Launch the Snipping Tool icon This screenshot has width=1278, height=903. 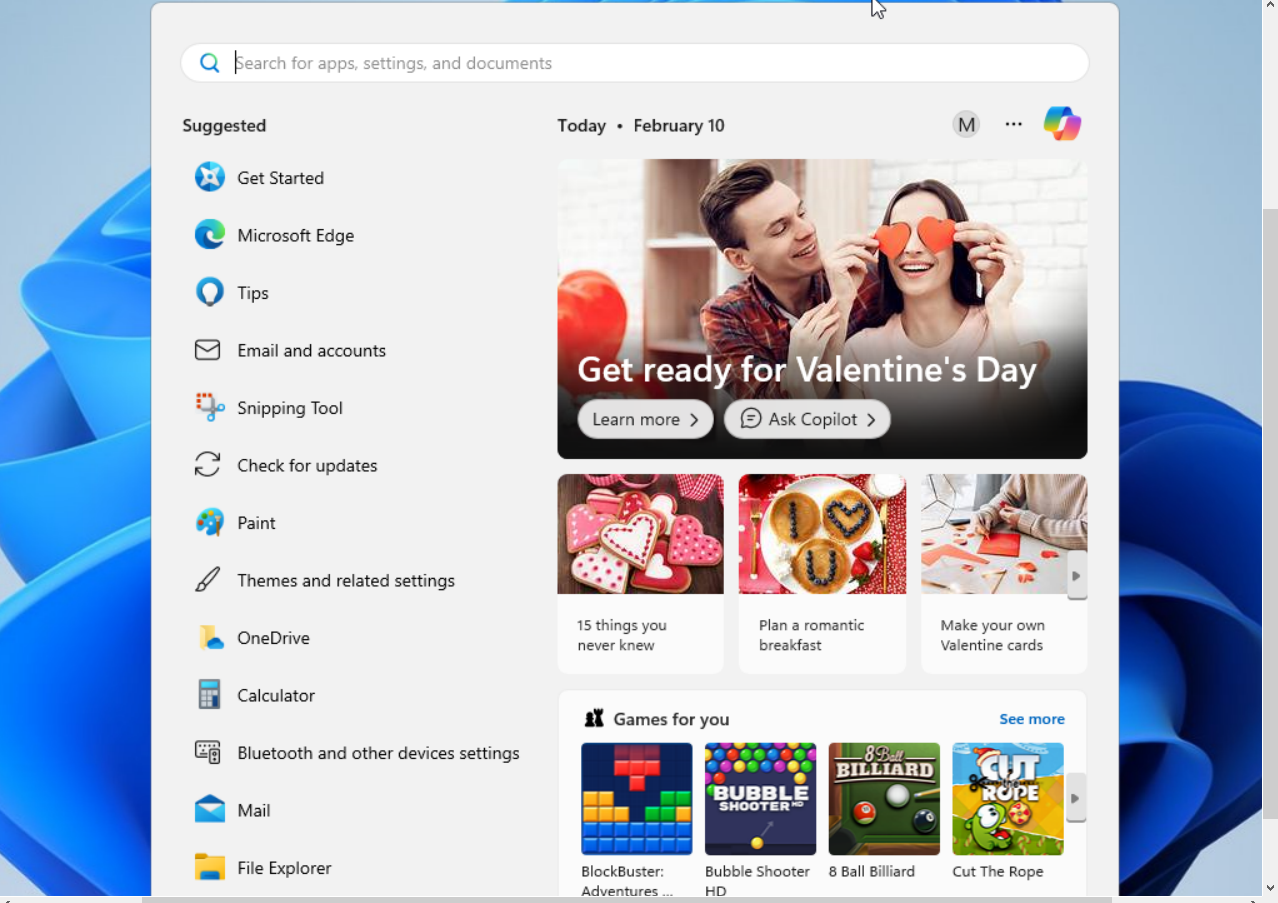click(209, 407)
